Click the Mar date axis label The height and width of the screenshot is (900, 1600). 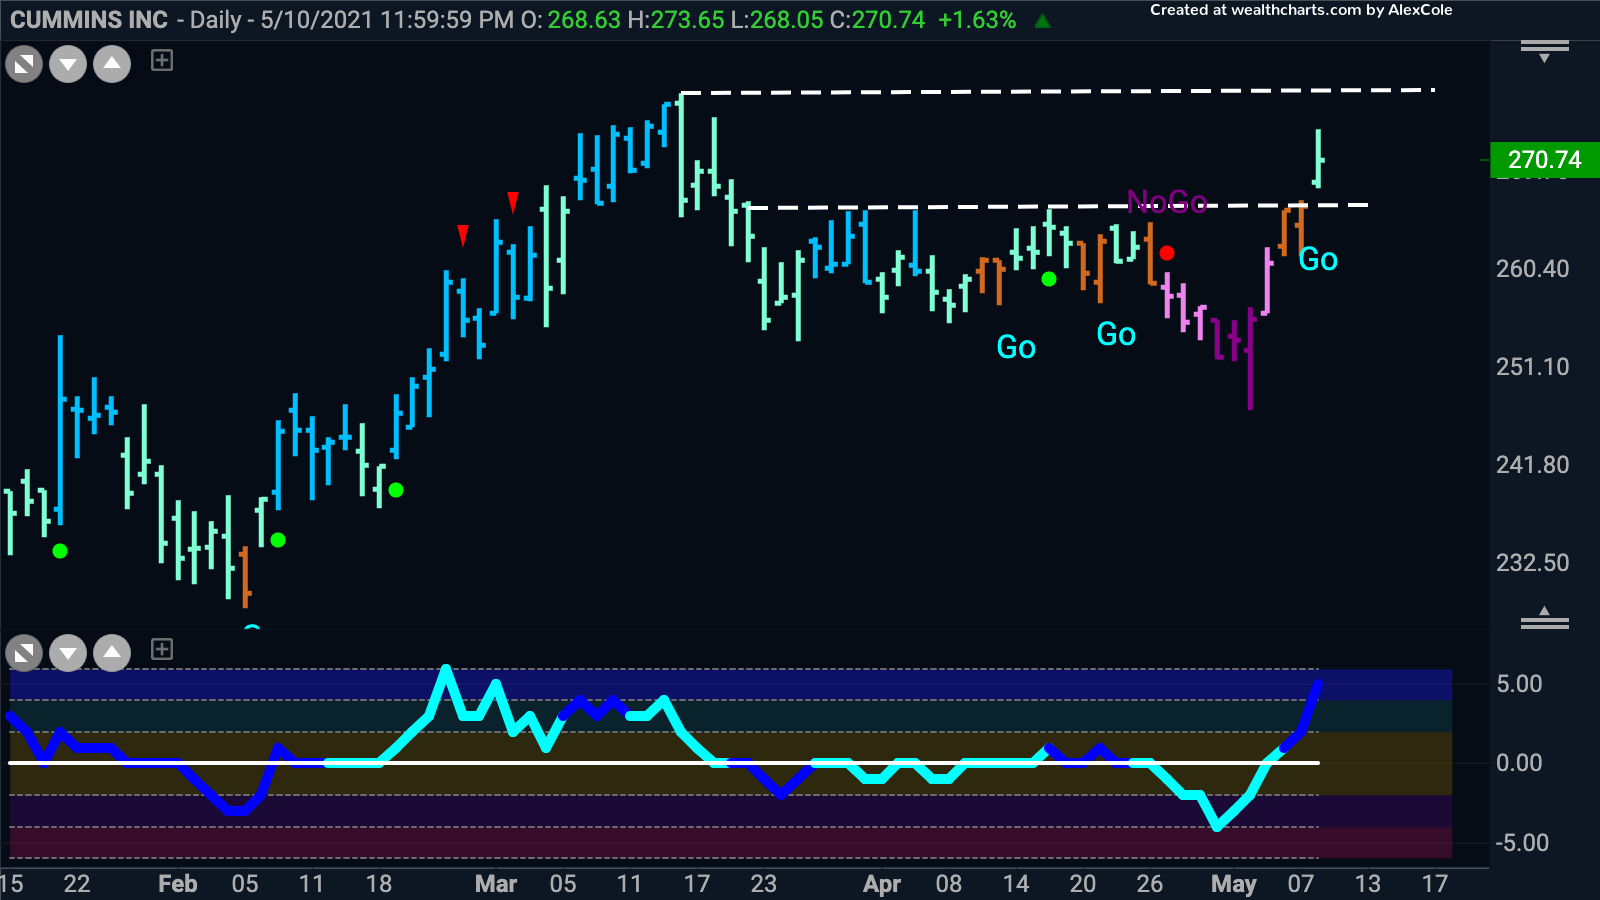click(x=496, y=884)
